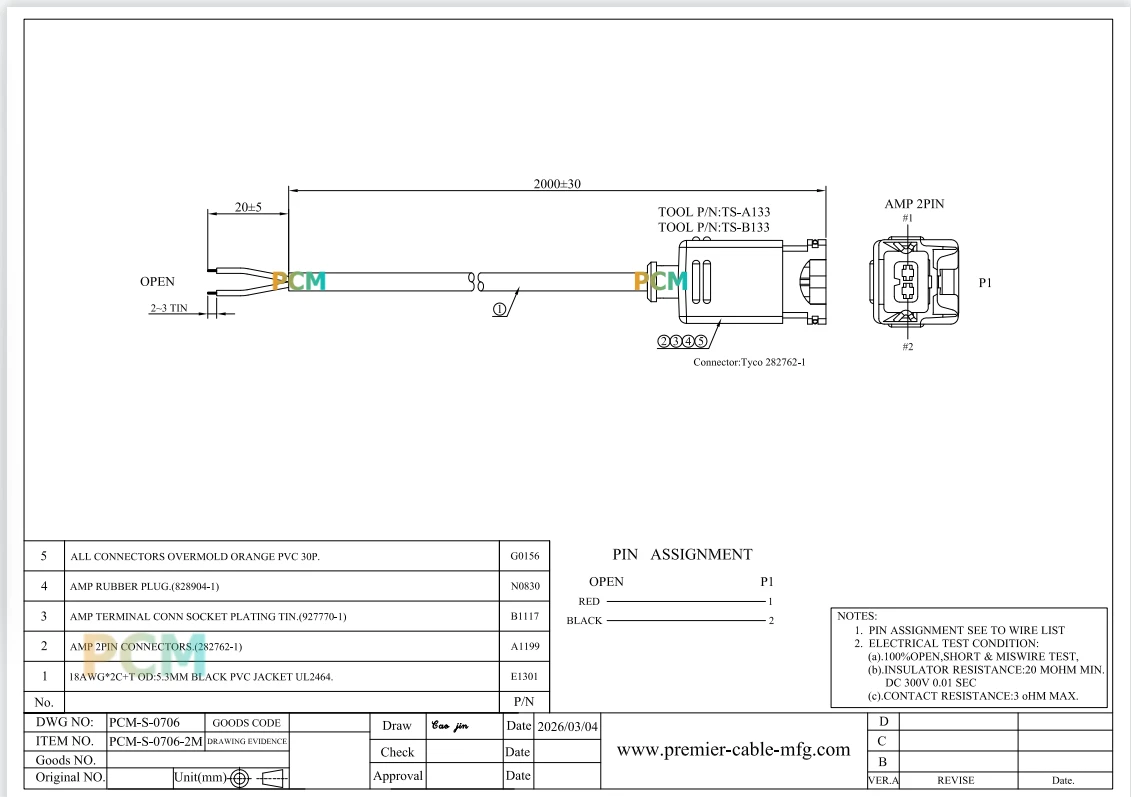Click the ITEM NO value PCM-S-0706-2M
The width and height of the screenshot is (1131, 797).
156,741
